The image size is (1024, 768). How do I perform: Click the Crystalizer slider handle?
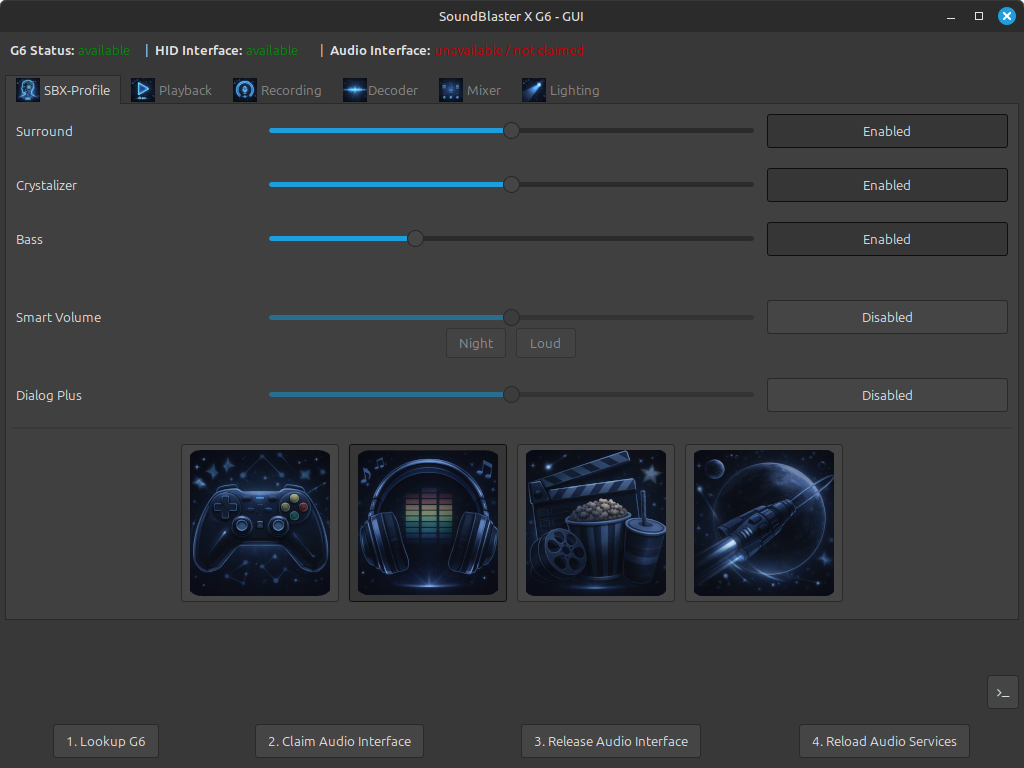(x=511, y=185)
